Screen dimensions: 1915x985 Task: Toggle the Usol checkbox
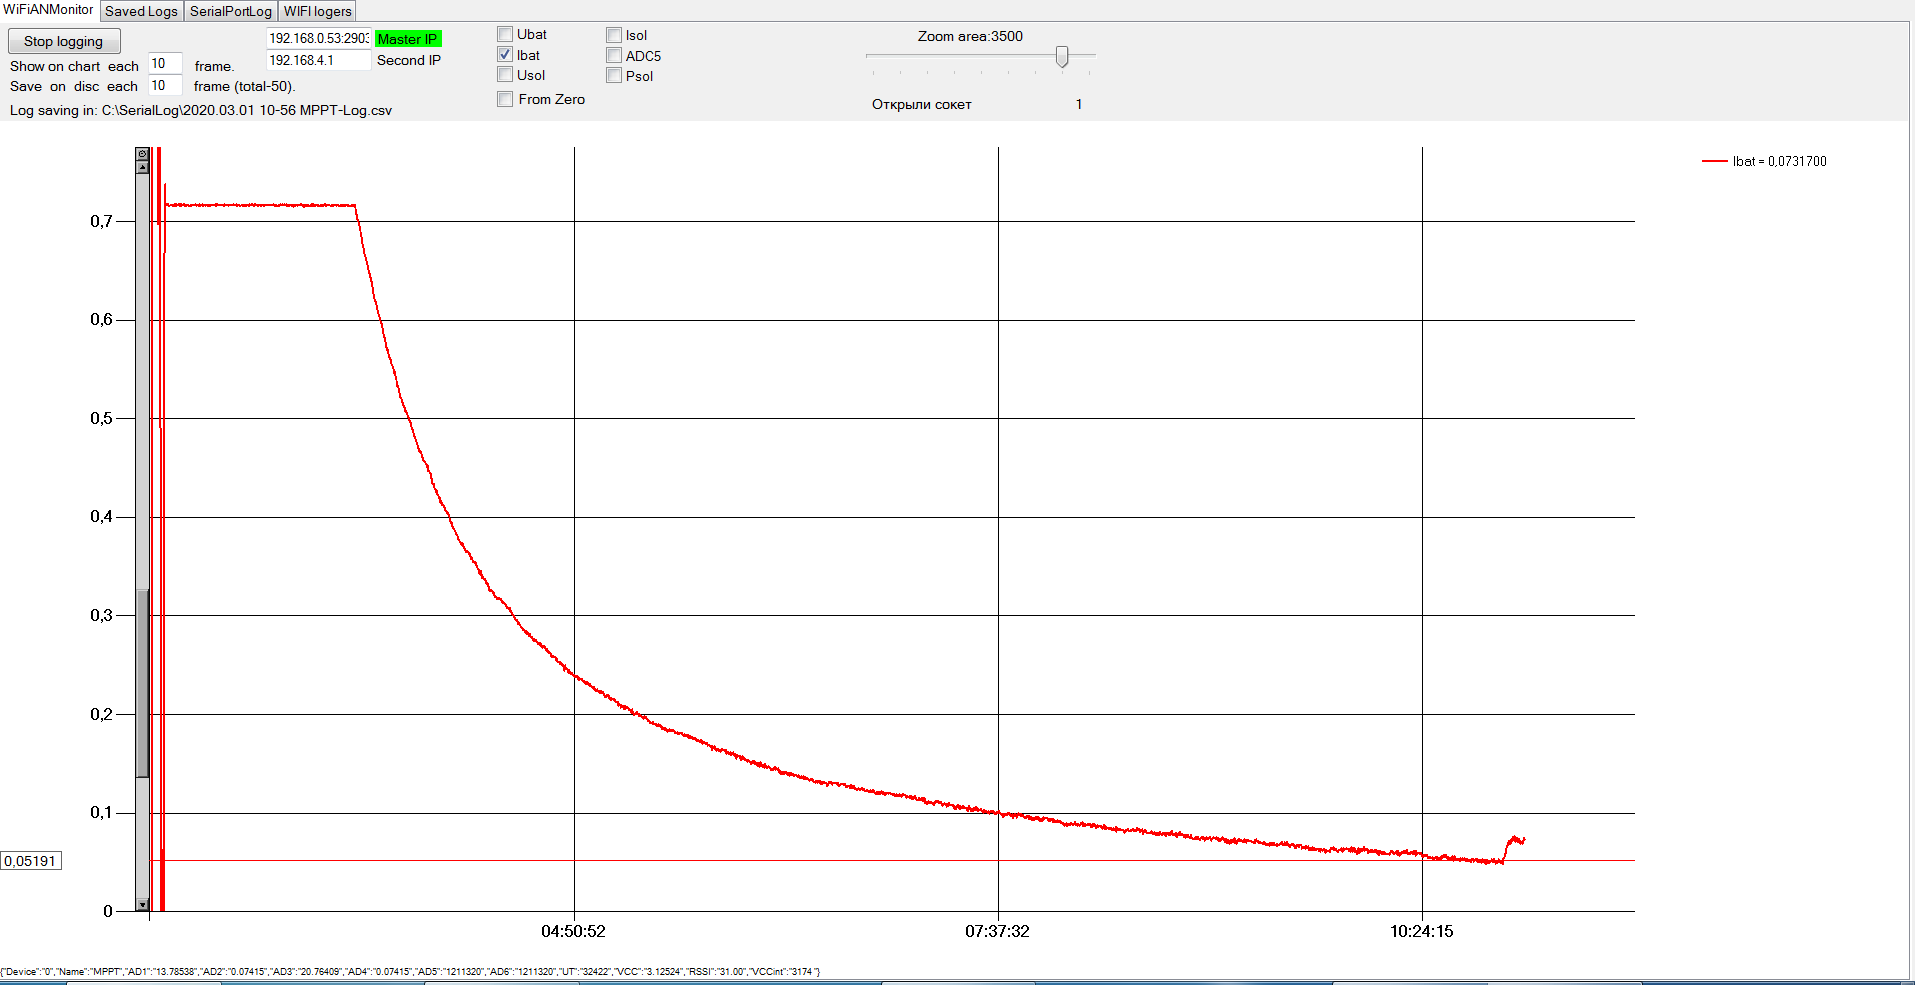(x=505, y=75)
